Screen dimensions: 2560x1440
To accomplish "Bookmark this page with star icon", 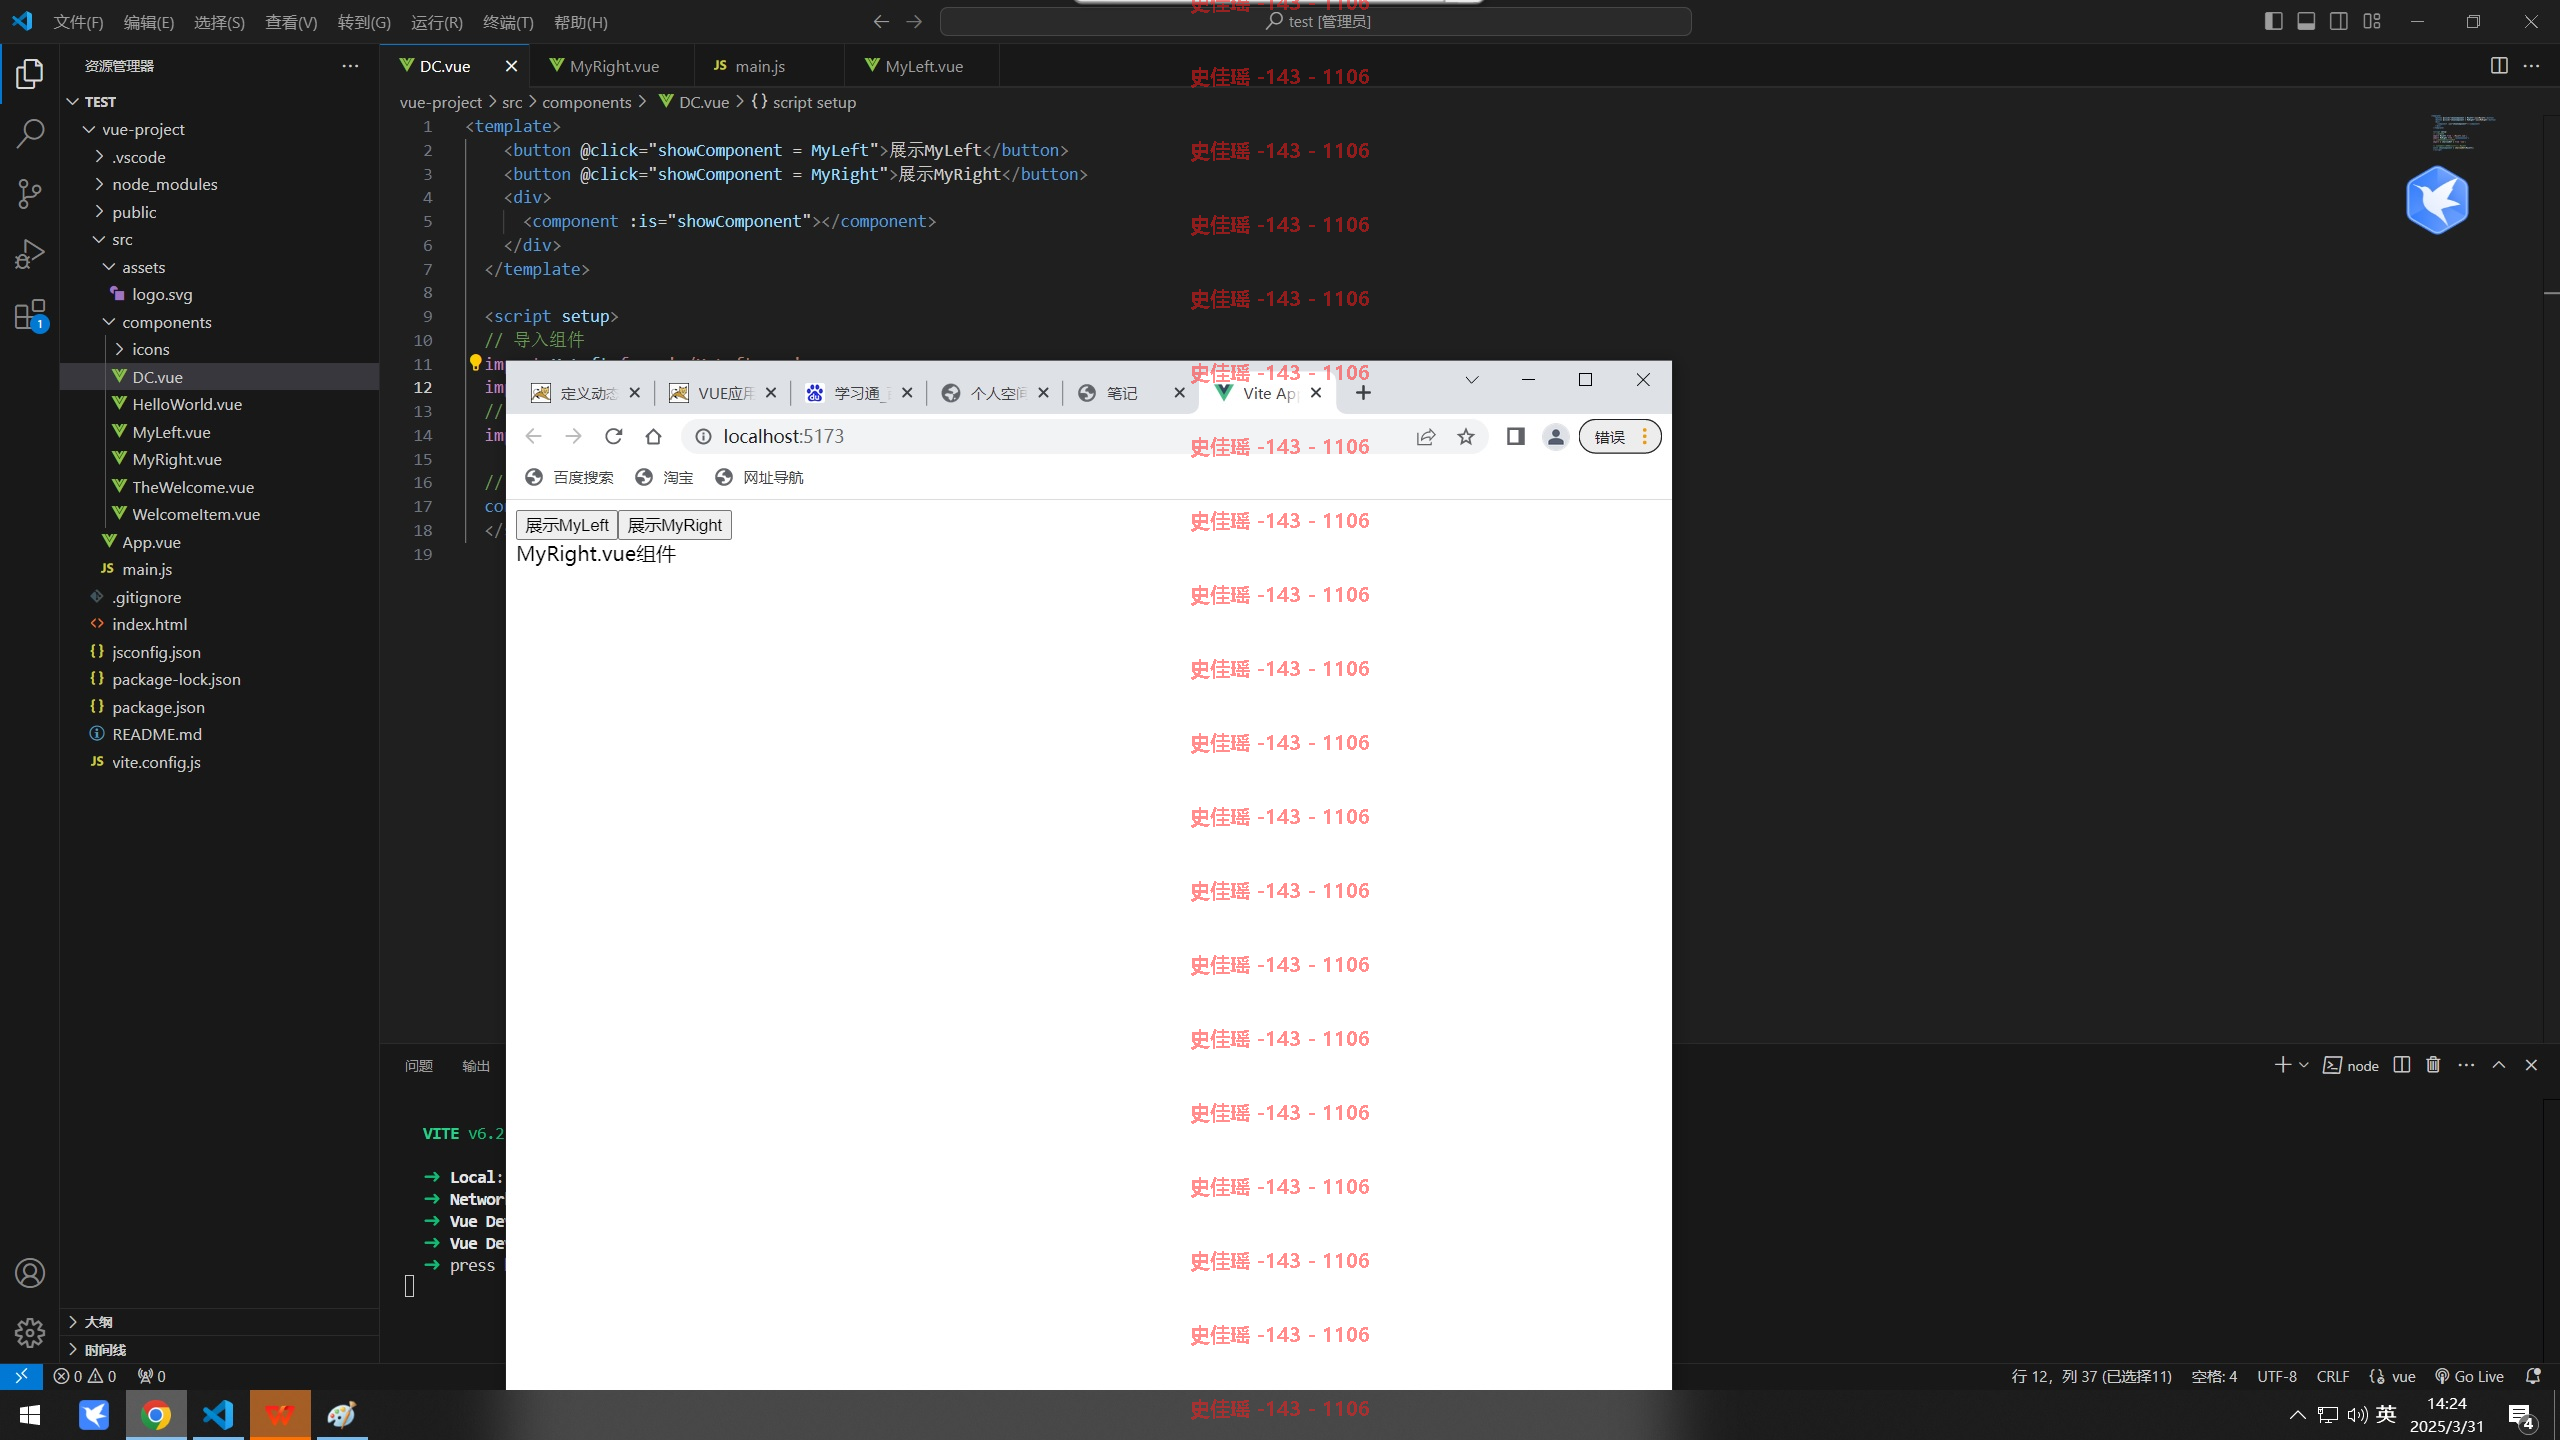I will (1466, 436).
